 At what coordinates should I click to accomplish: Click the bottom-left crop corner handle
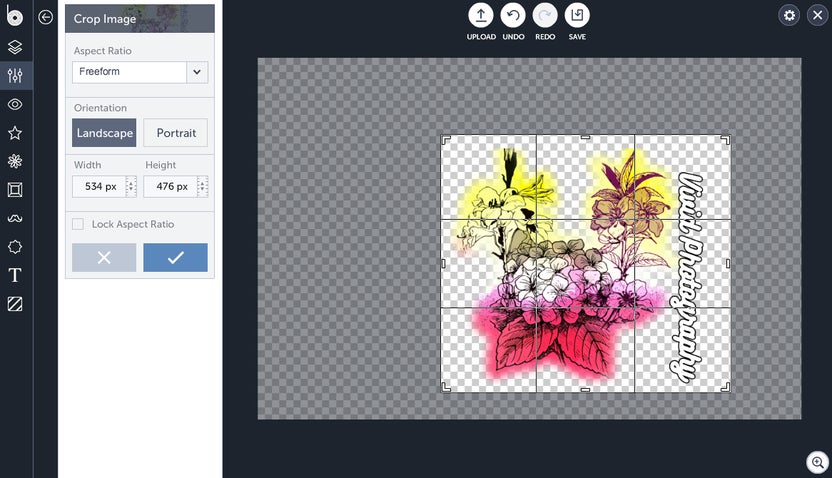coord(446,387)
